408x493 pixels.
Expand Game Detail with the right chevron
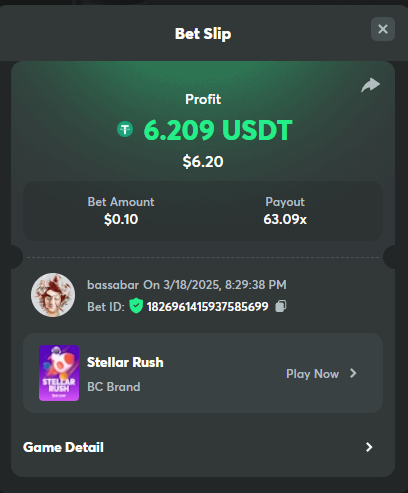(369, 447)
